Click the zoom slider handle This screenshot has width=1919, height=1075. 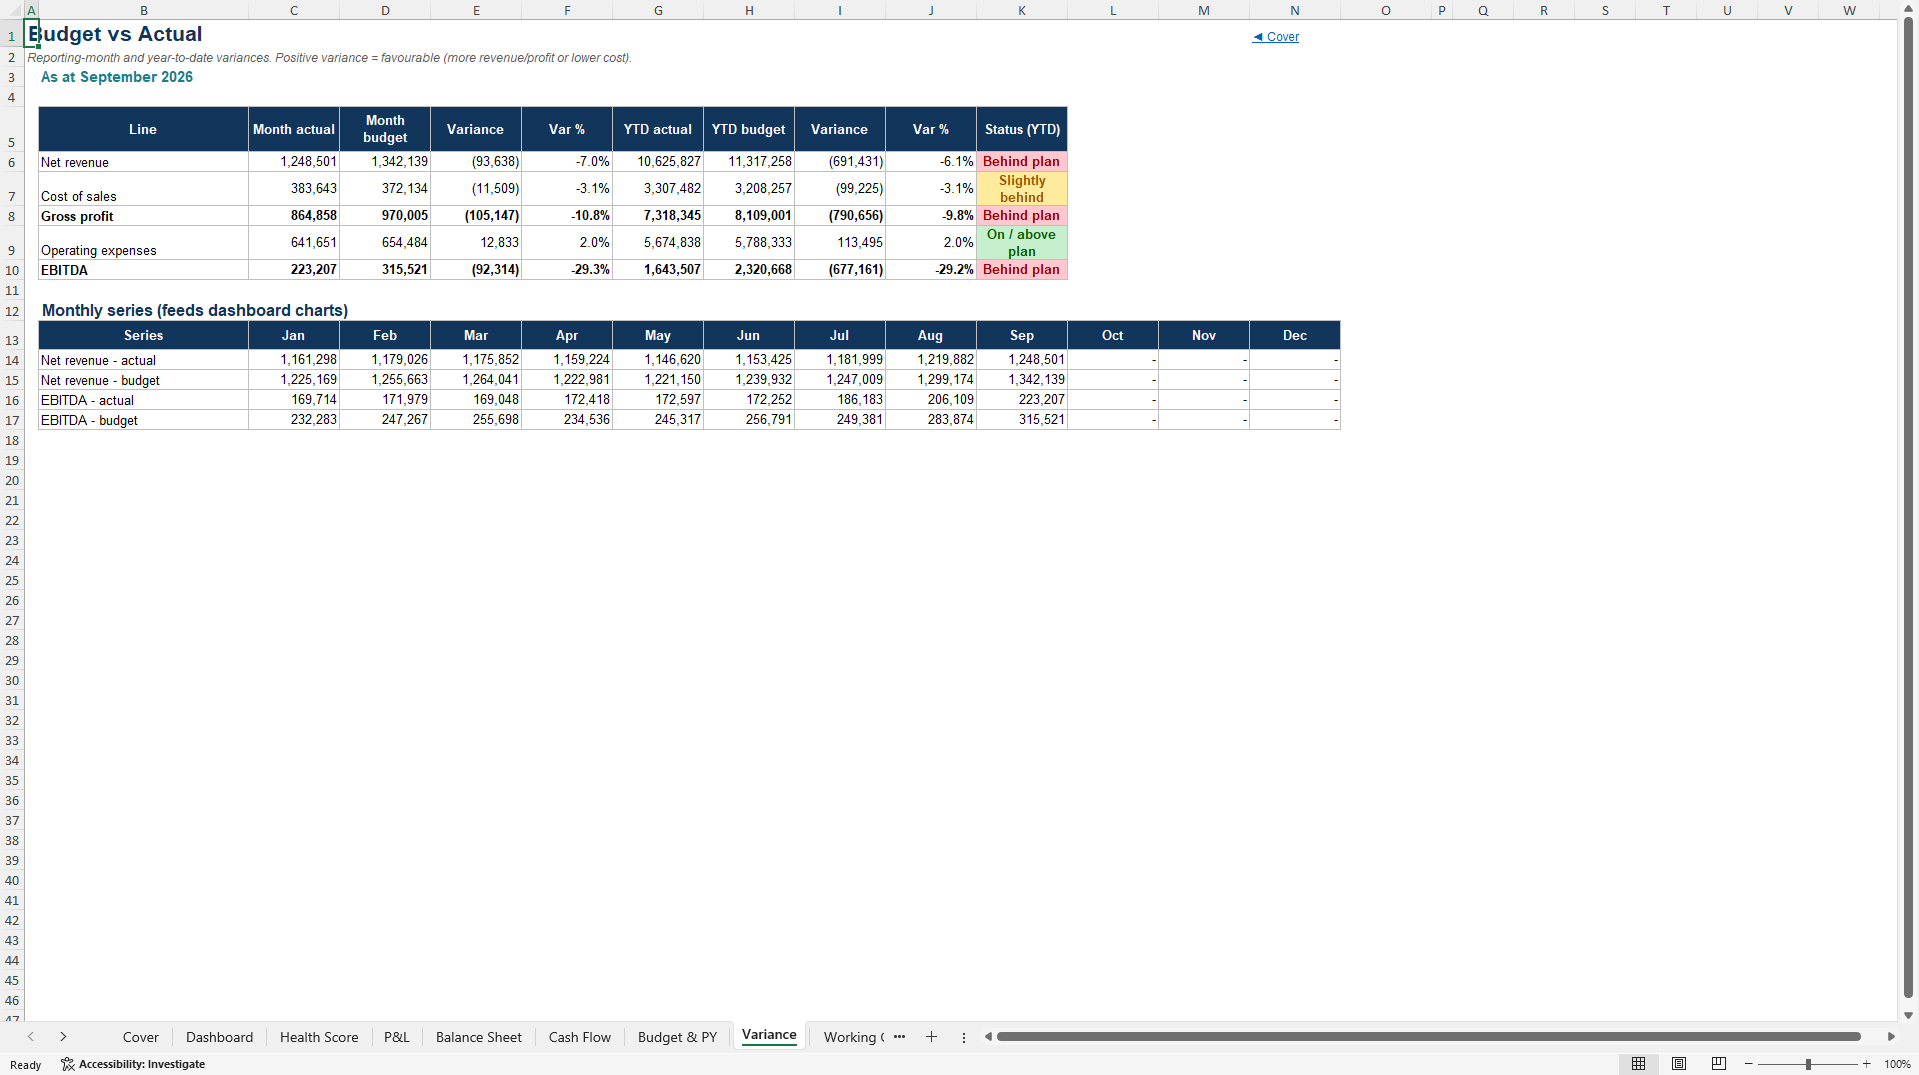click(1808, 1064)
